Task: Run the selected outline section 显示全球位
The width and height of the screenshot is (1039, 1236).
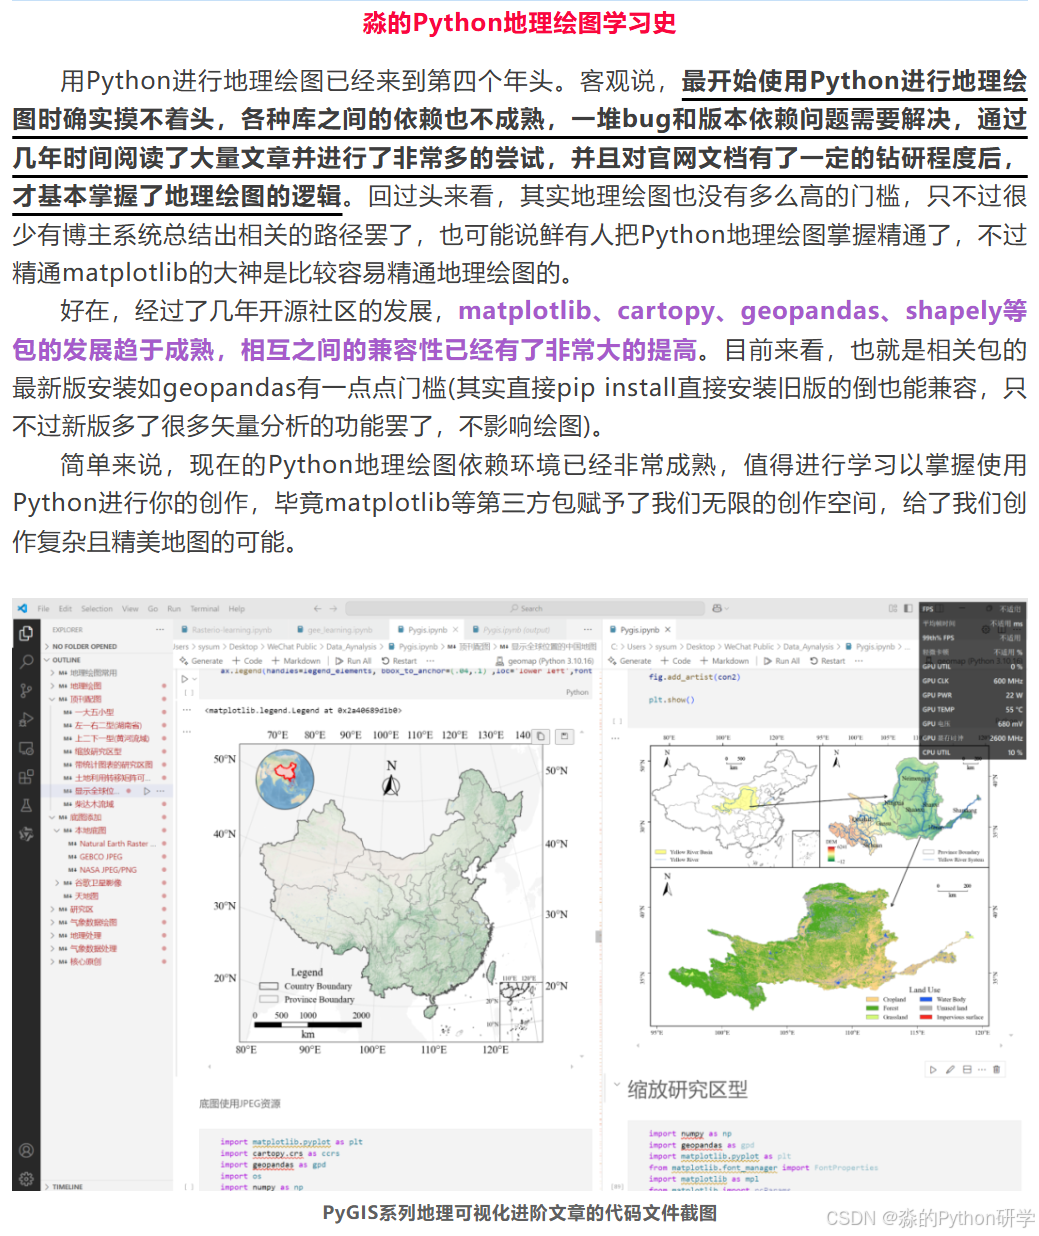Action: pos(146,791)
